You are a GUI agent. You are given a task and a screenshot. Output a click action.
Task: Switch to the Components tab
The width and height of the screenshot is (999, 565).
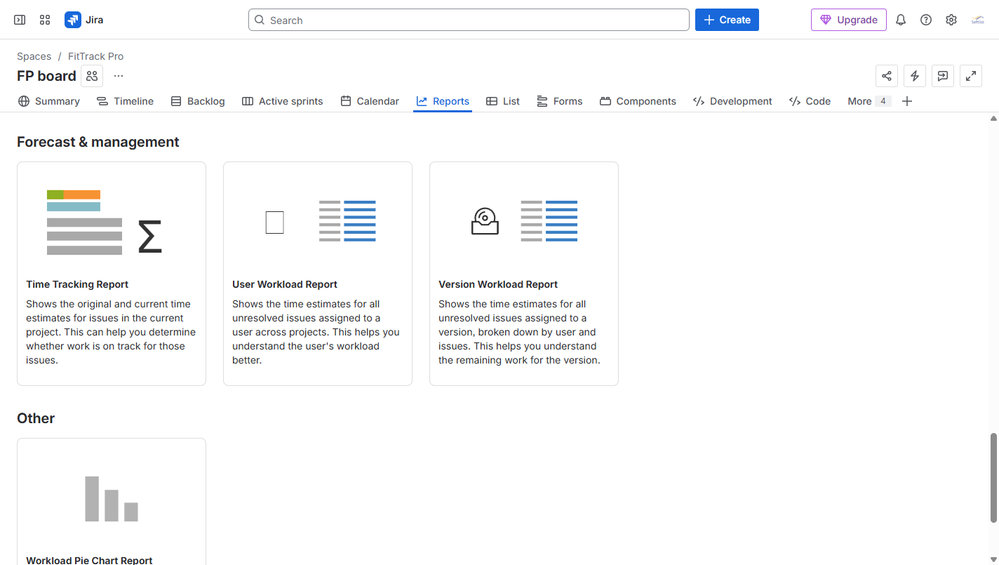[x=638, y=101]
